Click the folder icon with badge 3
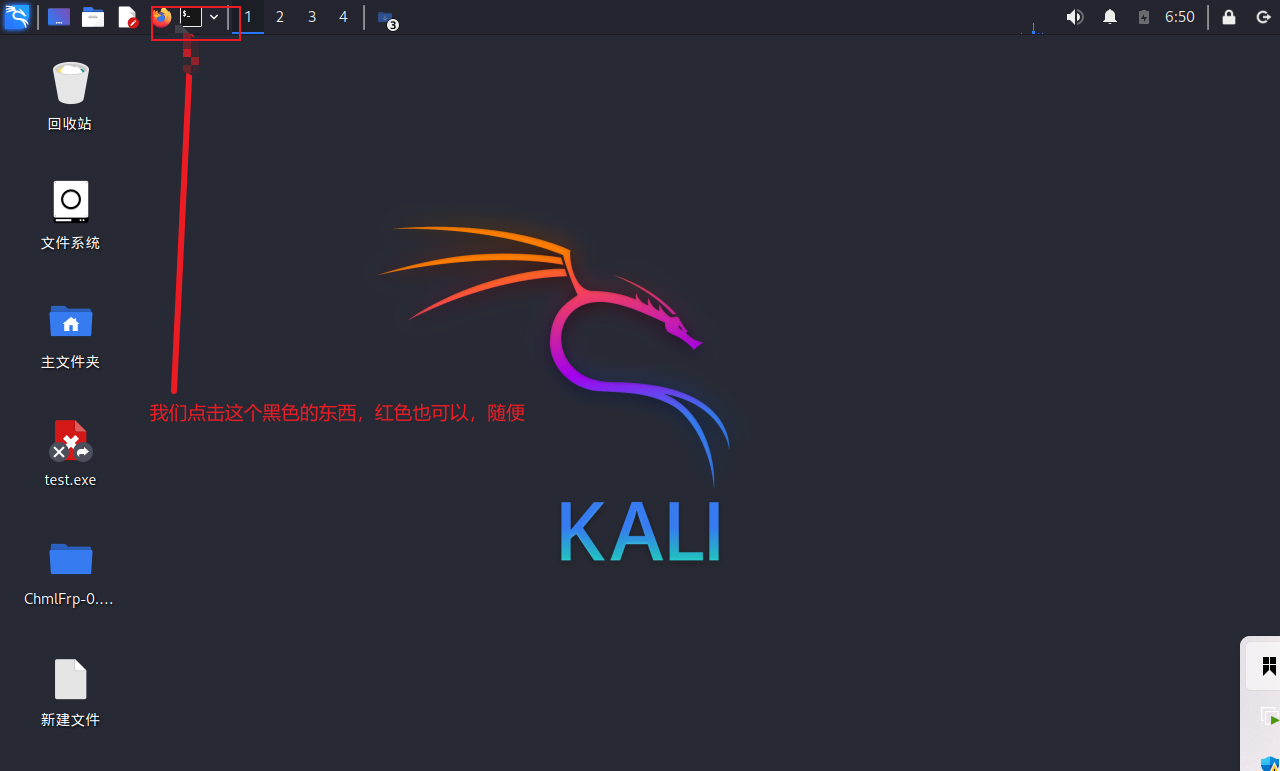Screen dimensions: 1280x771 [x=387, y=18]
